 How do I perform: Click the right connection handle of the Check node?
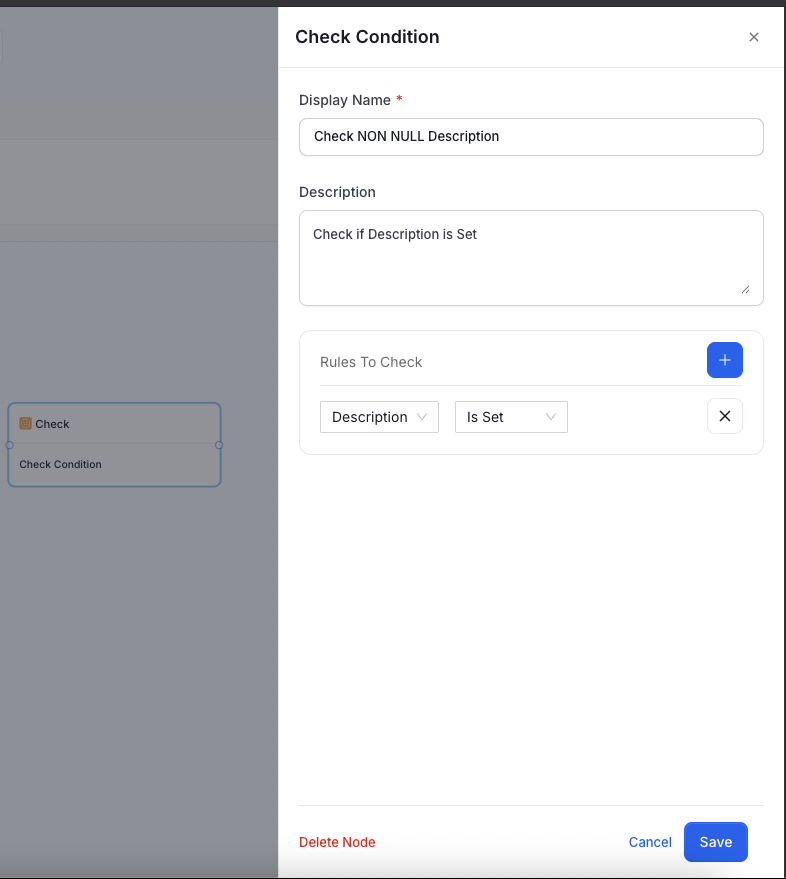(220, 444)
